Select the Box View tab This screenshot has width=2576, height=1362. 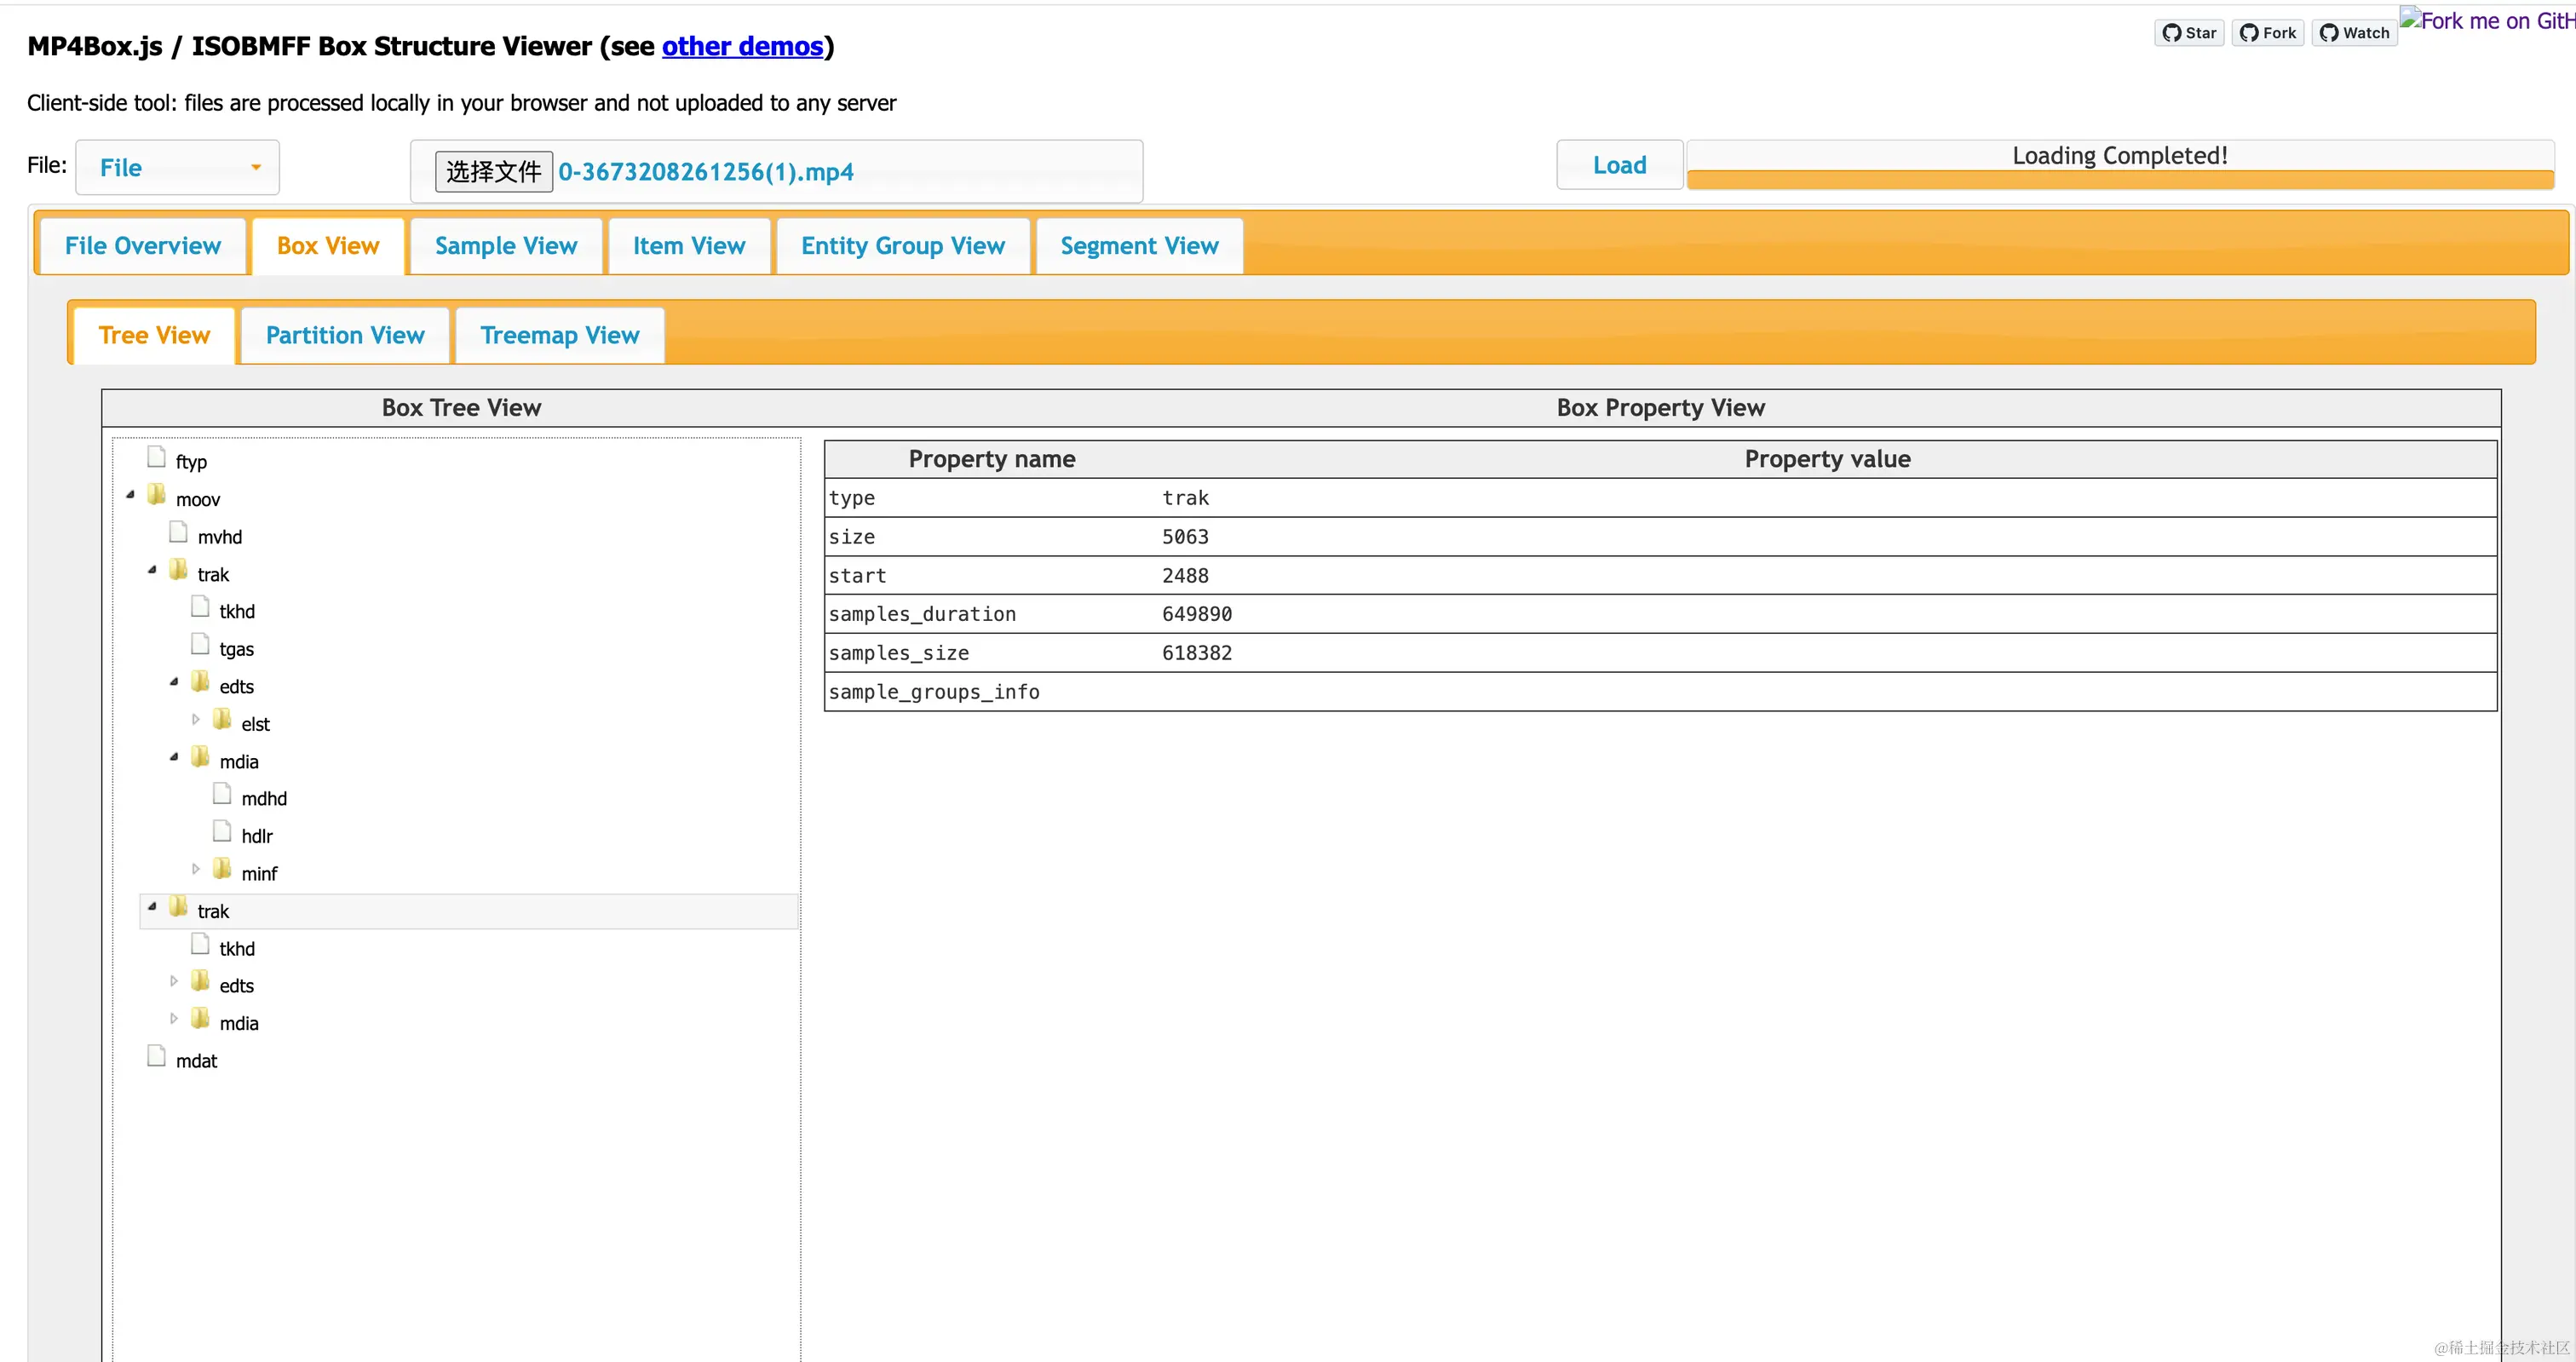pyautogui.click(x=328, y=246)
